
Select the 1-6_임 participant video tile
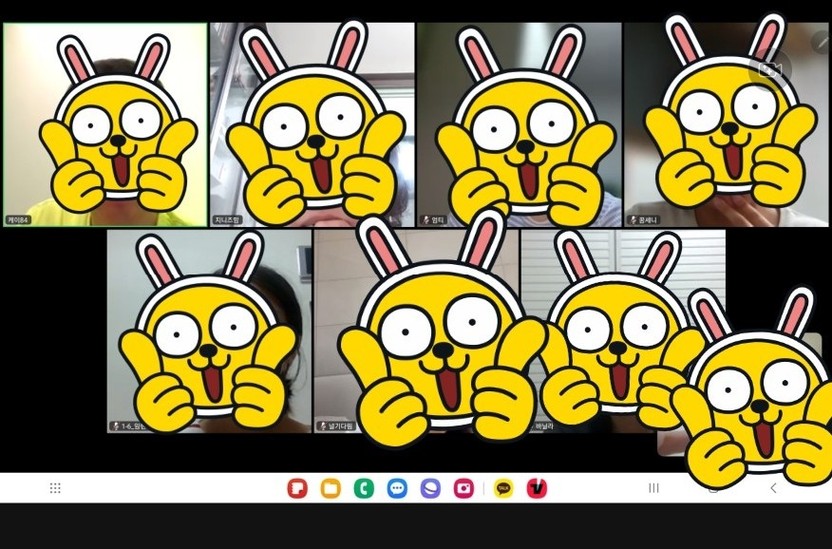coord(209,331)
